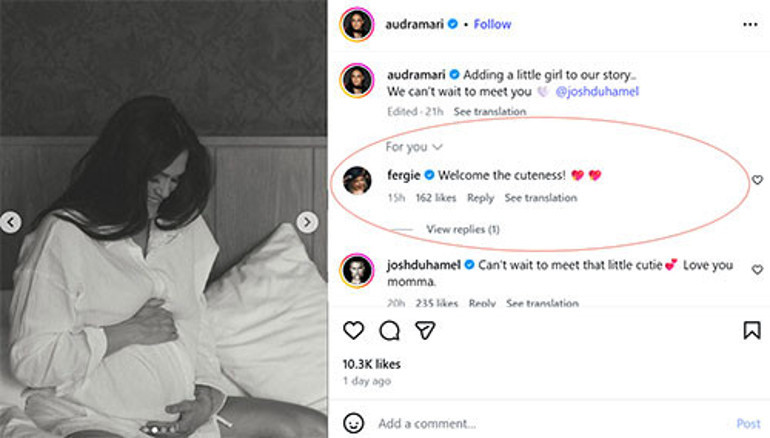
Task: Open three-dot more options menu
Action: pos(750,24)
